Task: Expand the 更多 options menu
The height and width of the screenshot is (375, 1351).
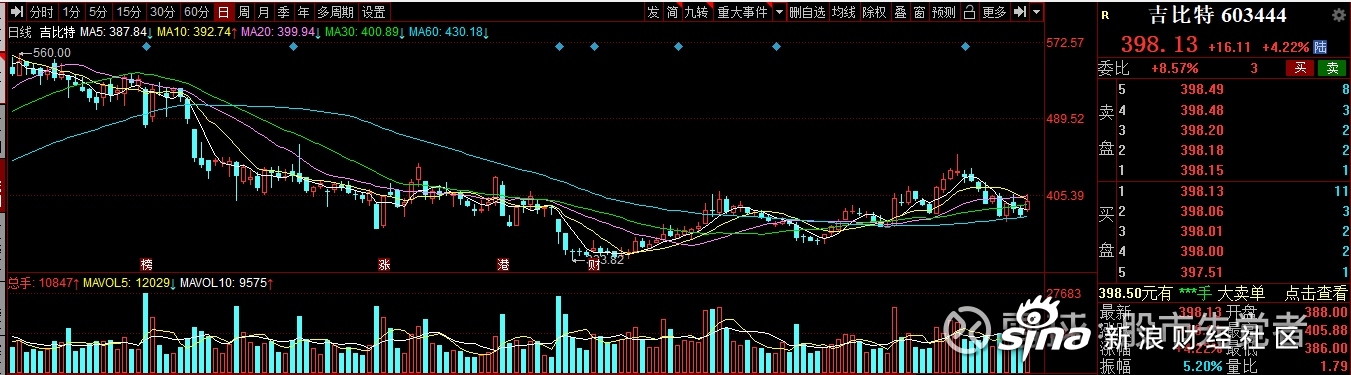Action: (994, 12)
